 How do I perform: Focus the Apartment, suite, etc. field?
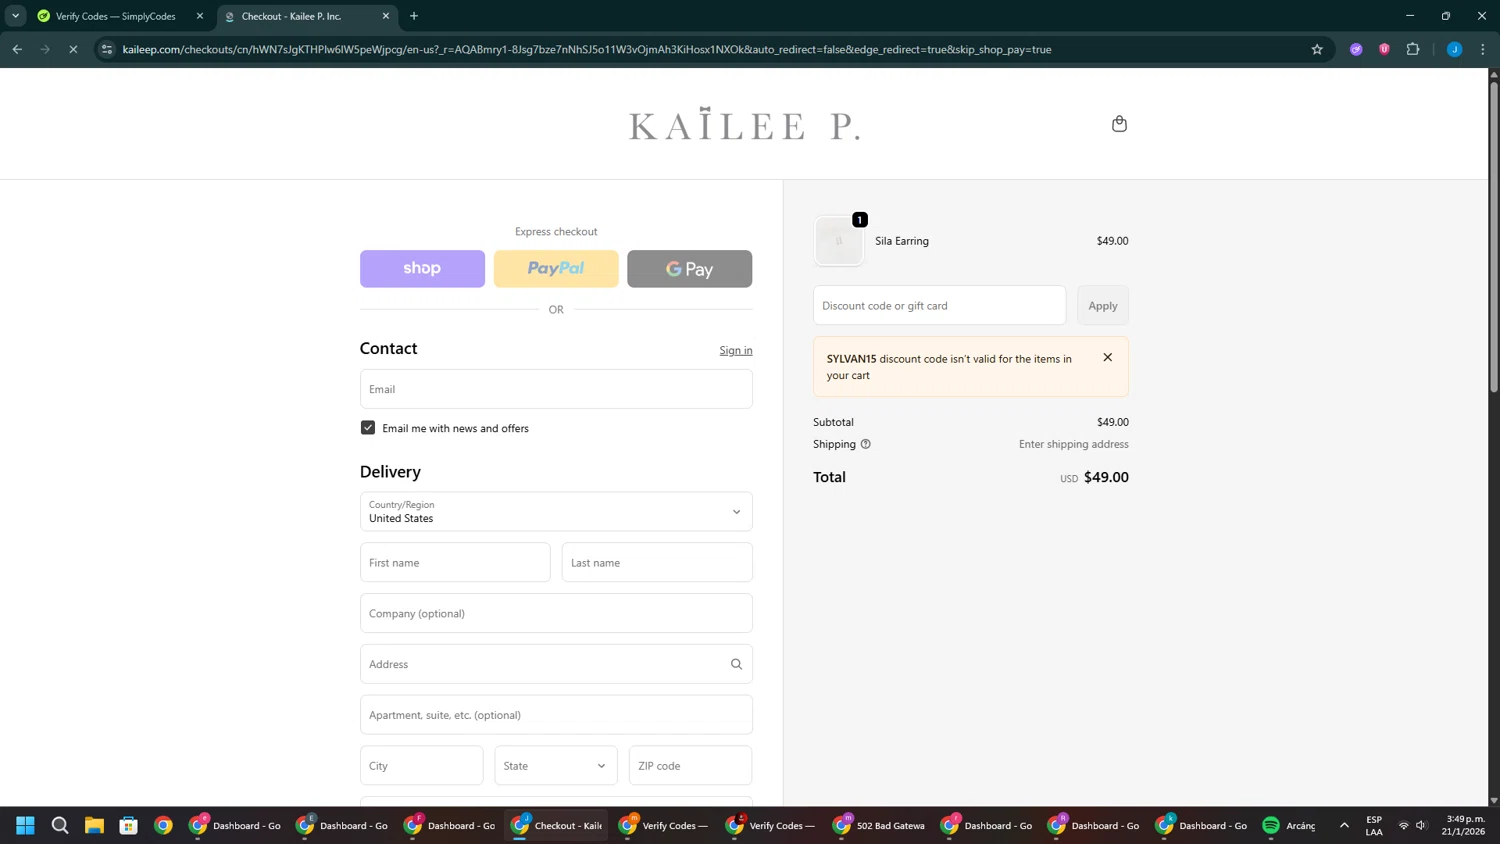(556, 715)
